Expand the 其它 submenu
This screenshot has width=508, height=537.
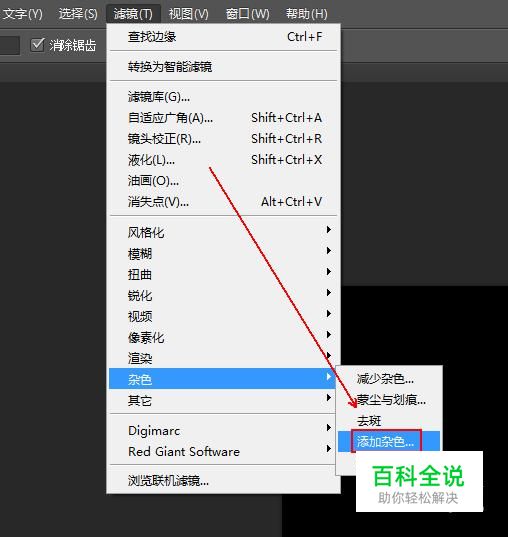[x=223, y=400]
